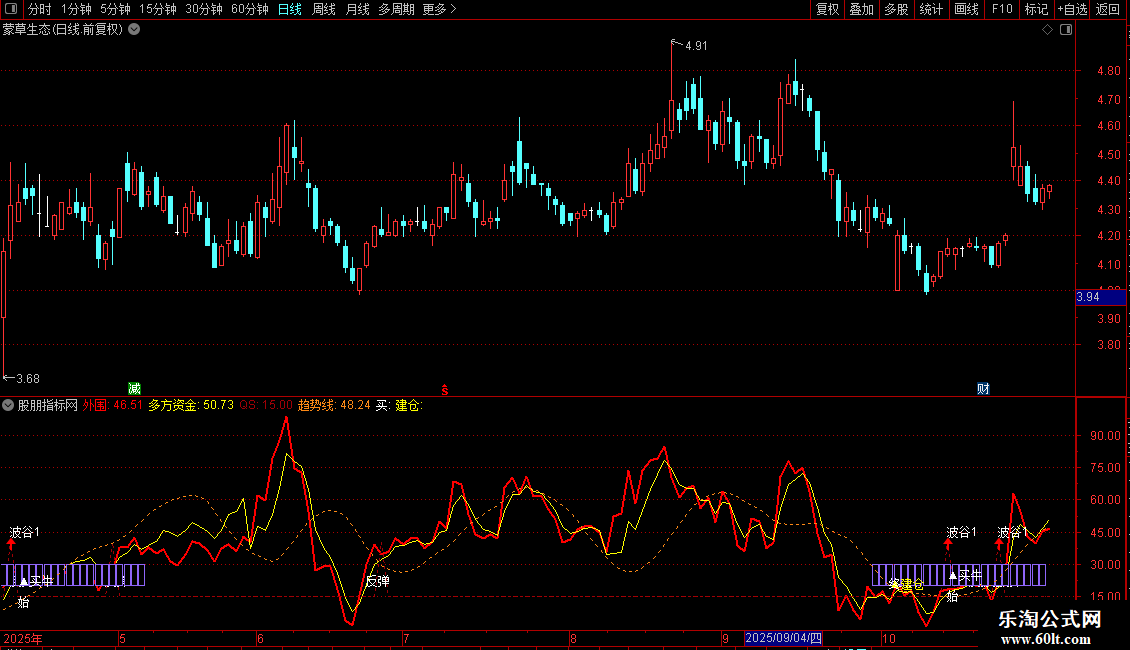Click the 90.00 level on the indicator axis

[x=1105, y=436]
